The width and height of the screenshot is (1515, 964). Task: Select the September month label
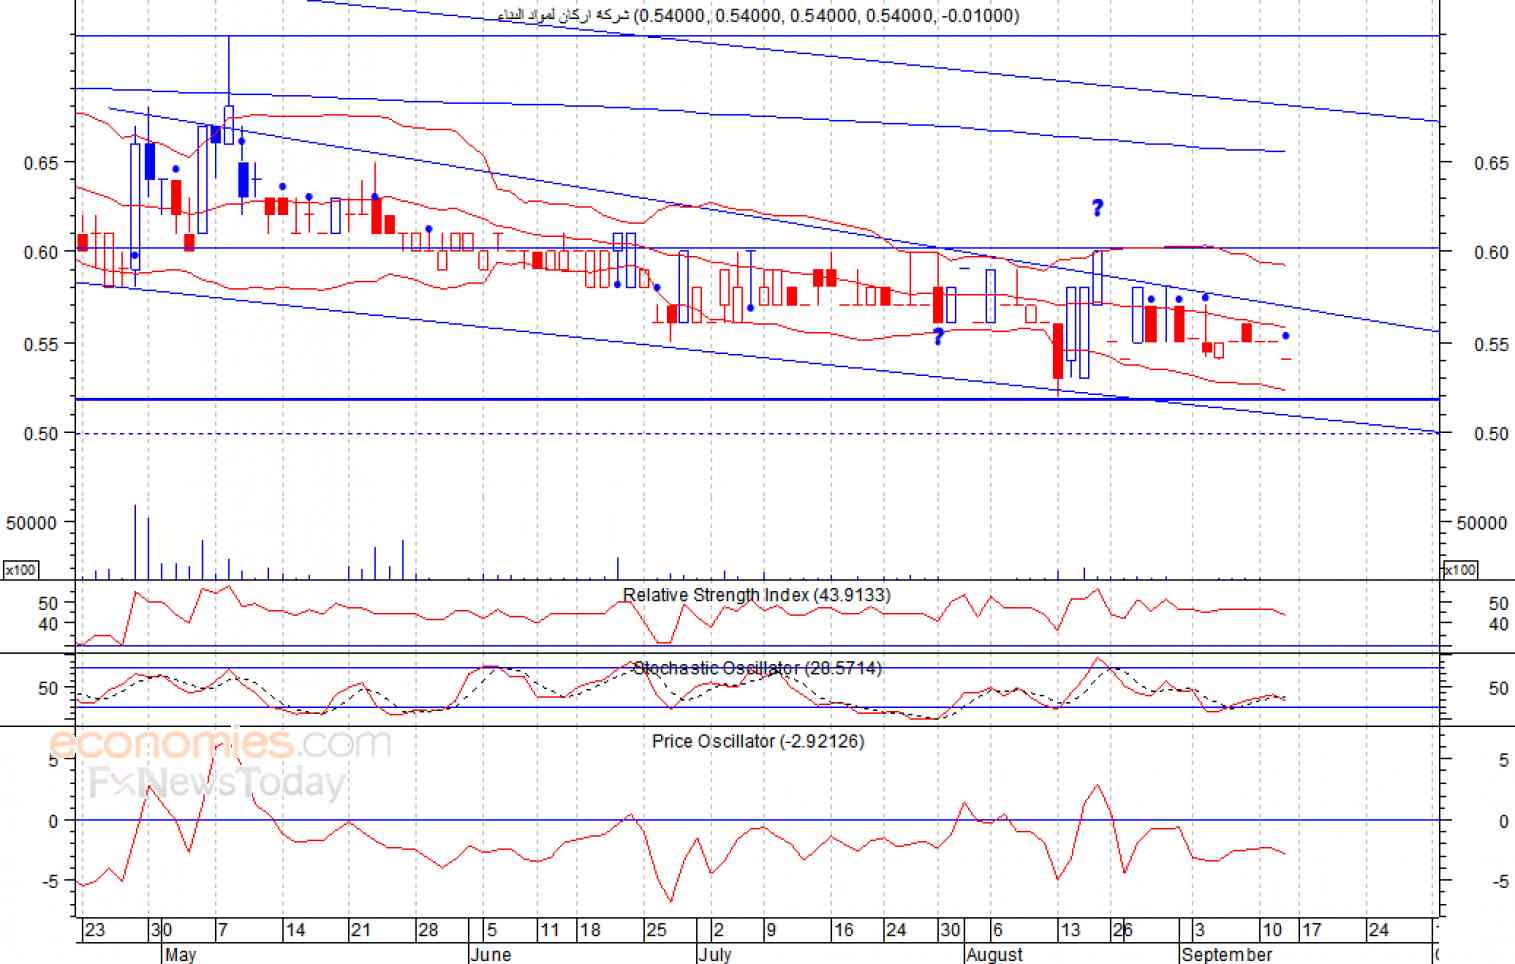(x=1227, y=954)
